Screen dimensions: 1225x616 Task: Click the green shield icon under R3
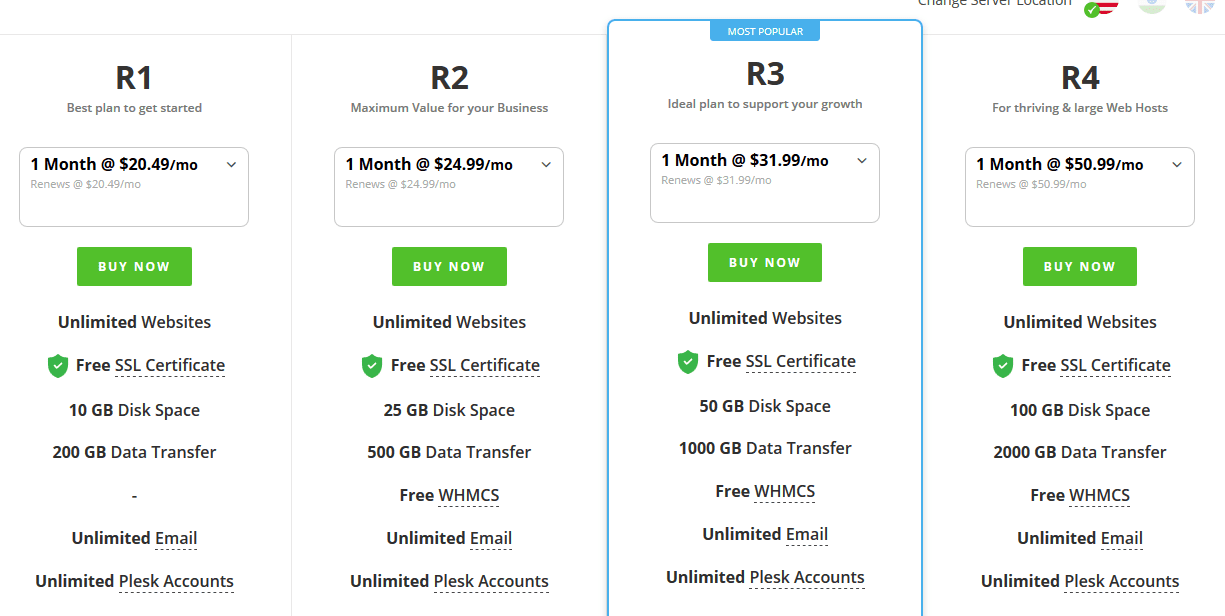[x=688, y=362]
